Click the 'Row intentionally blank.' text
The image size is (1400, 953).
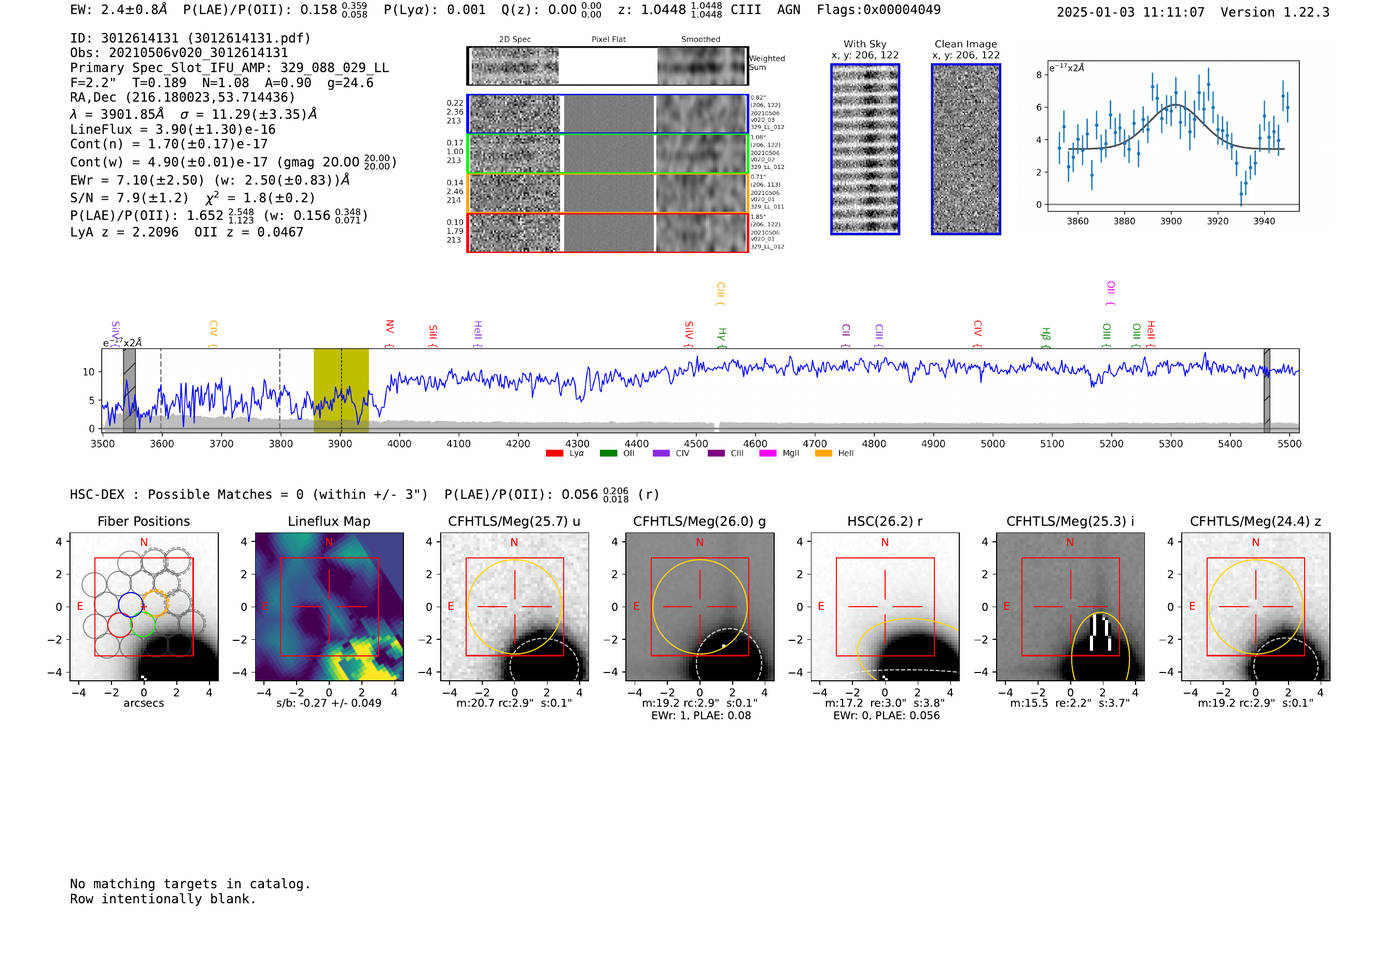(x=163, y=899)
